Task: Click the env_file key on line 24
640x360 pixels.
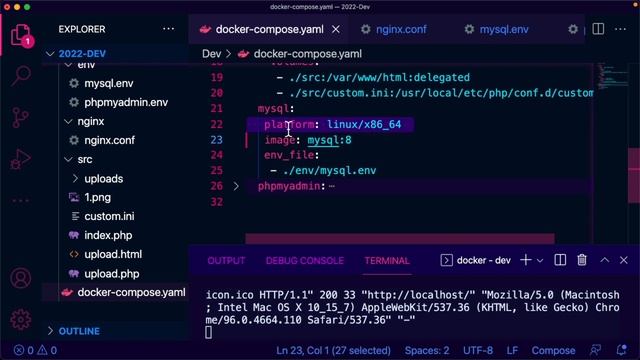Action: coord(289,155)
